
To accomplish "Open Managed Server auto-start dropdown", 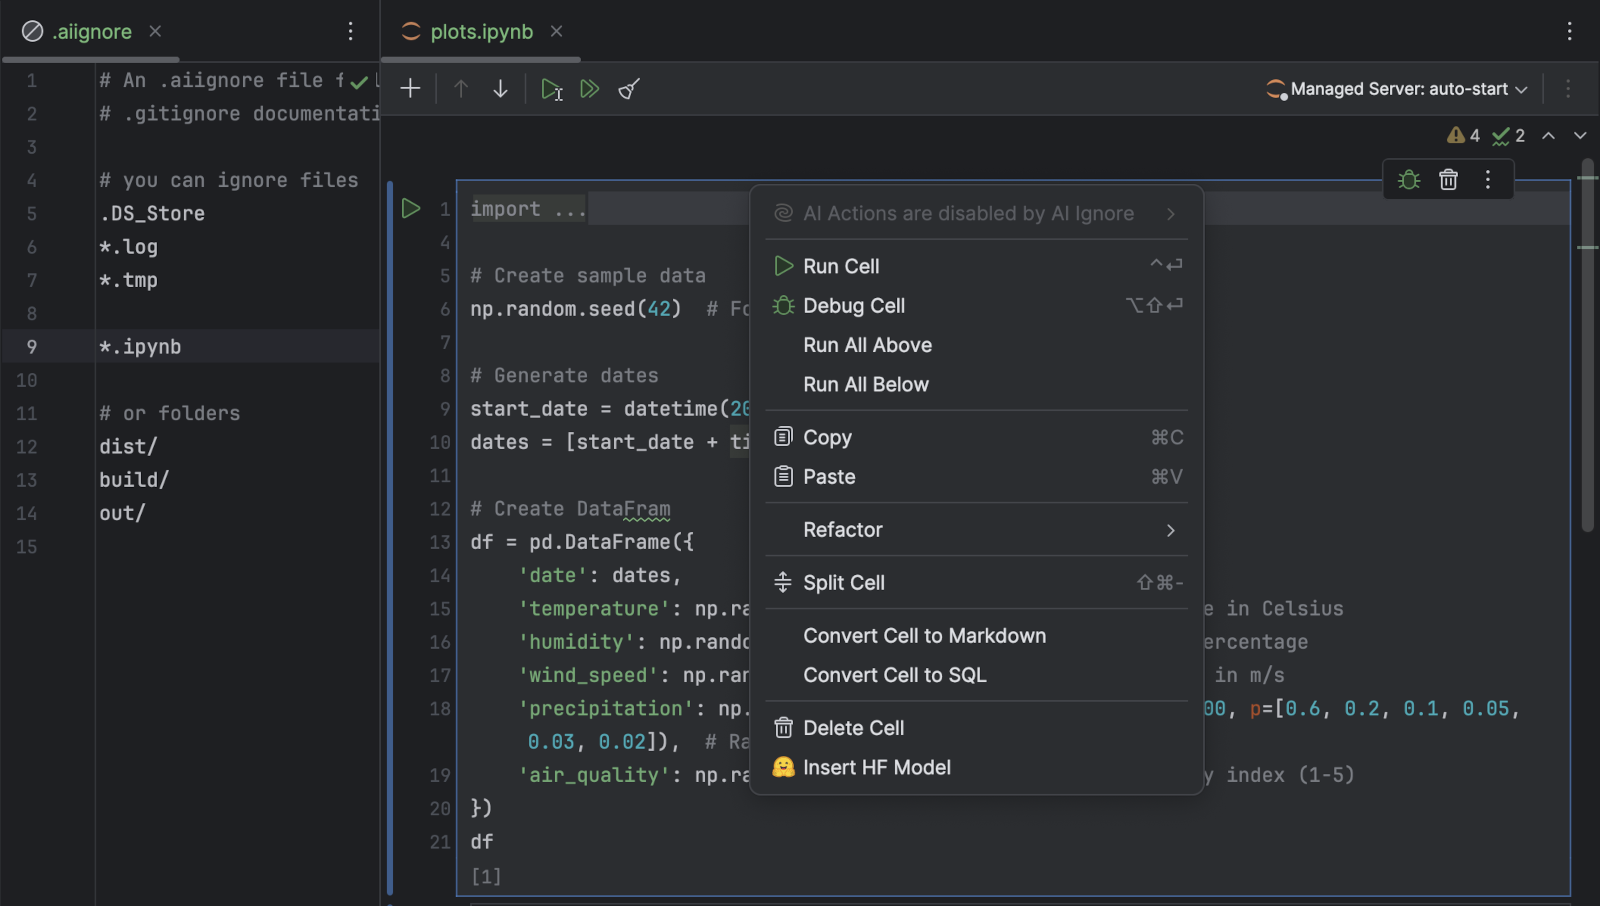I will (1398, 89).
